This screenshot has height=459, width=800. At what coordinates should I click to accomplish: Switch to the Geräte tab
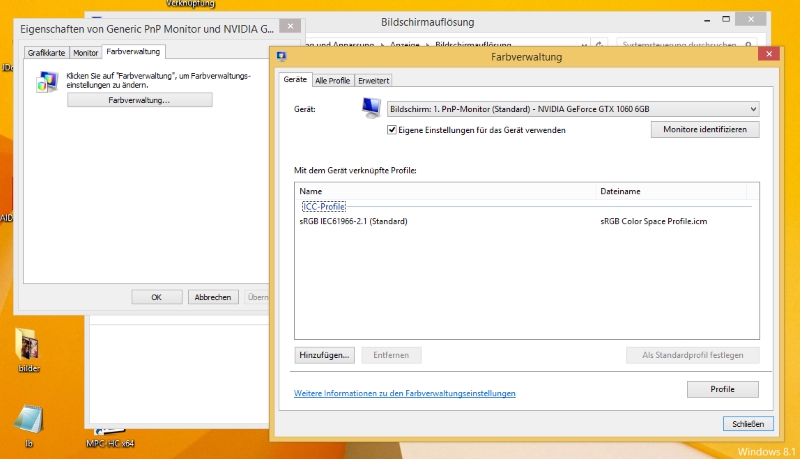tap(295, 80)
